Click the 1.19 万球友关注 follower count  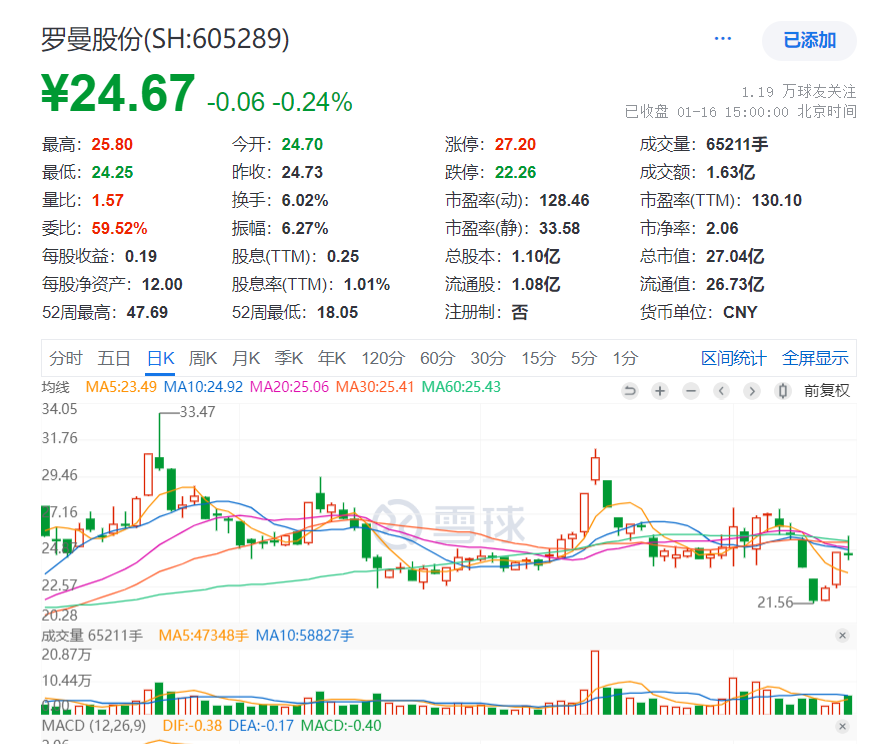[798, 91]
